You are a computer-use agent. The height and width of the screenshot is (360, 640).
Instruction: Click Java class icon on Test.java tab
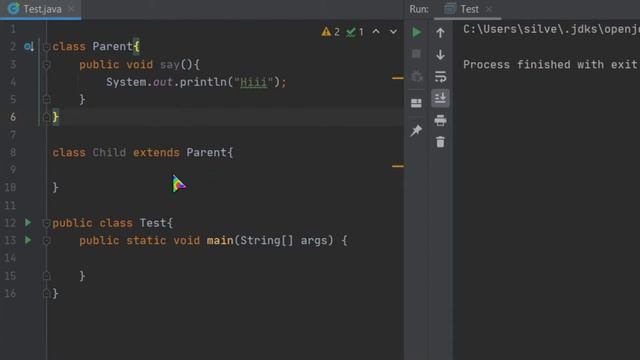(13, 9)
